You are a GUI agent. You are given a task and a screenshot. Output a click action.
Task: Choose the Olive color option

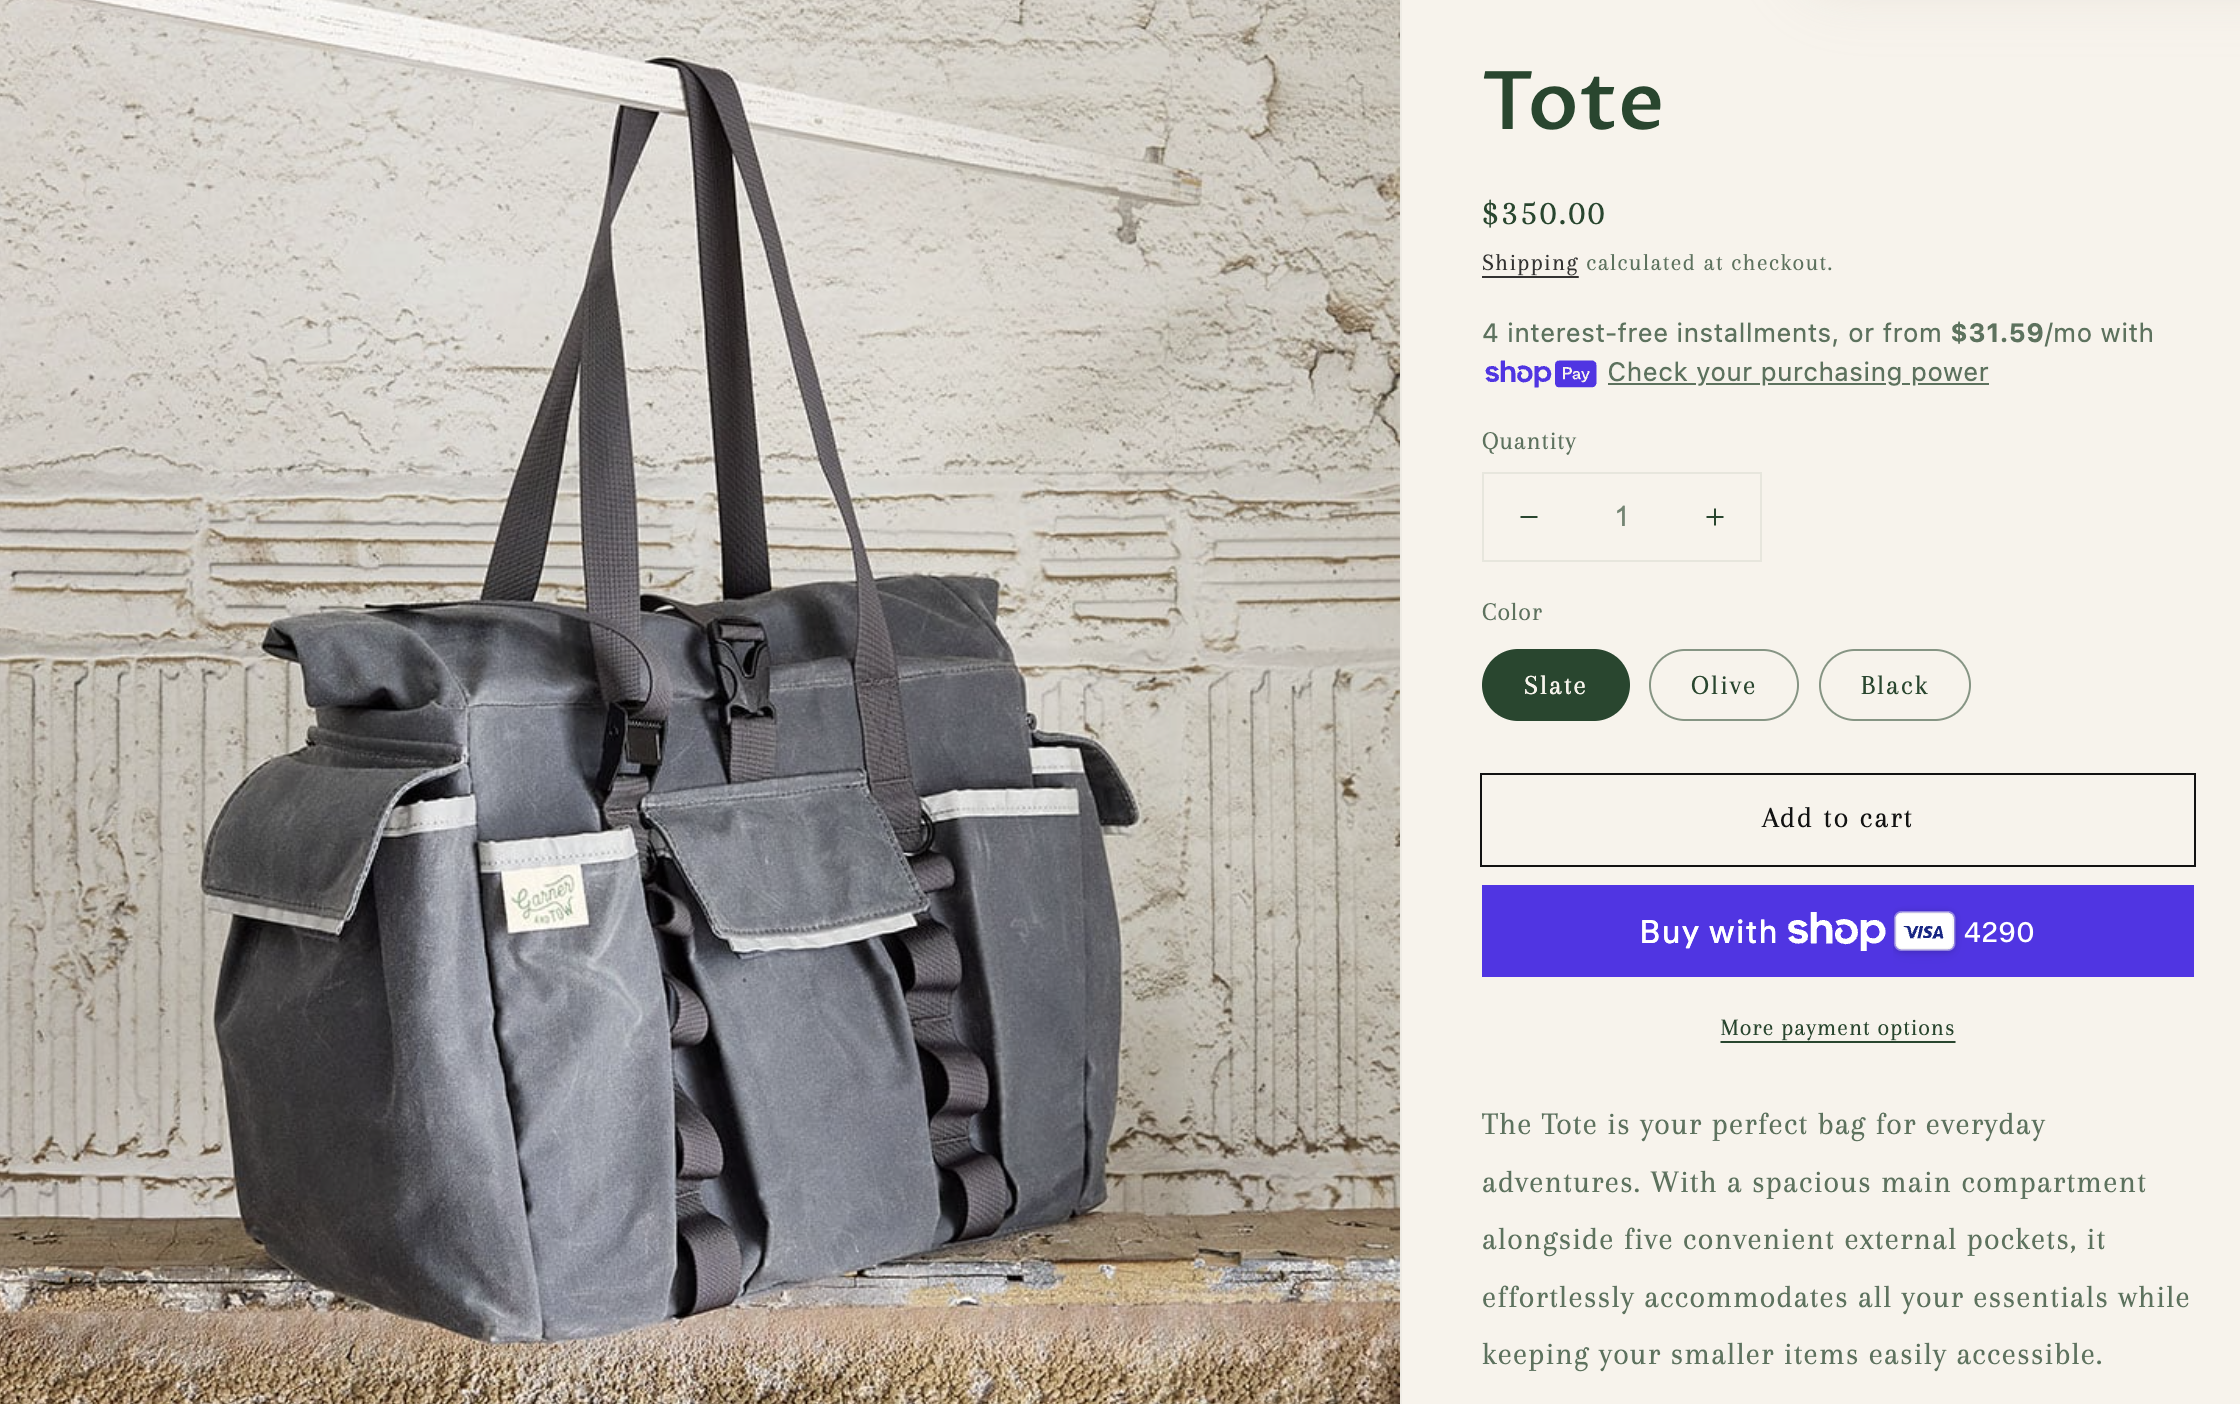click(x=1723, y=685)
